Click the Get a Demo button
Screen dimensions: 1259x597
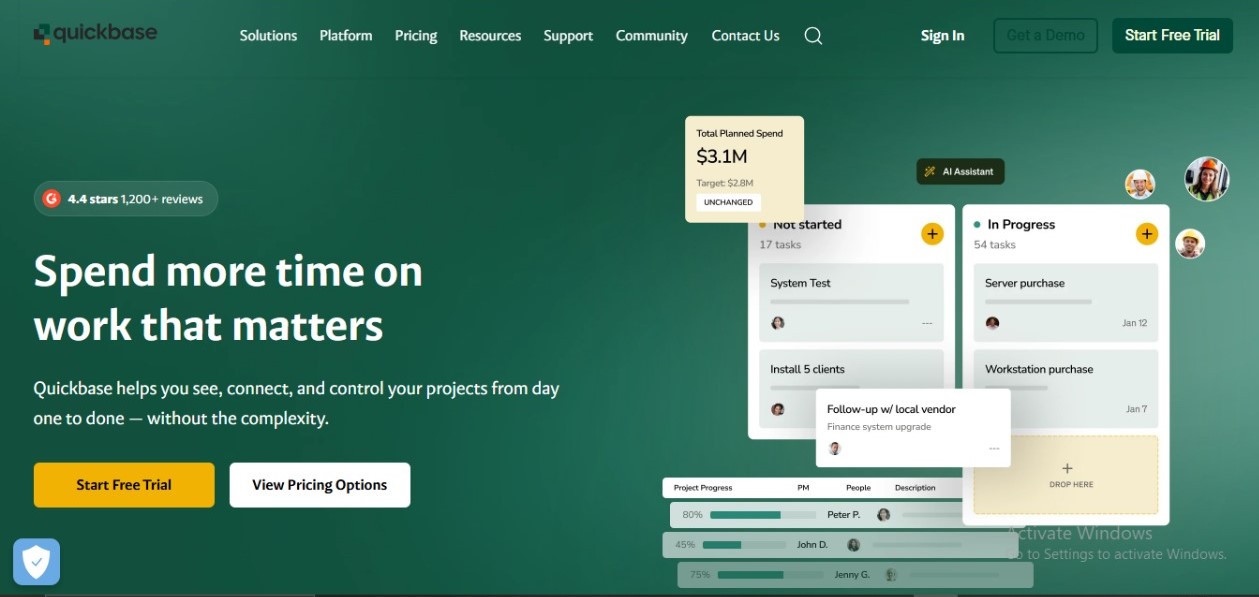[1045, 35]
